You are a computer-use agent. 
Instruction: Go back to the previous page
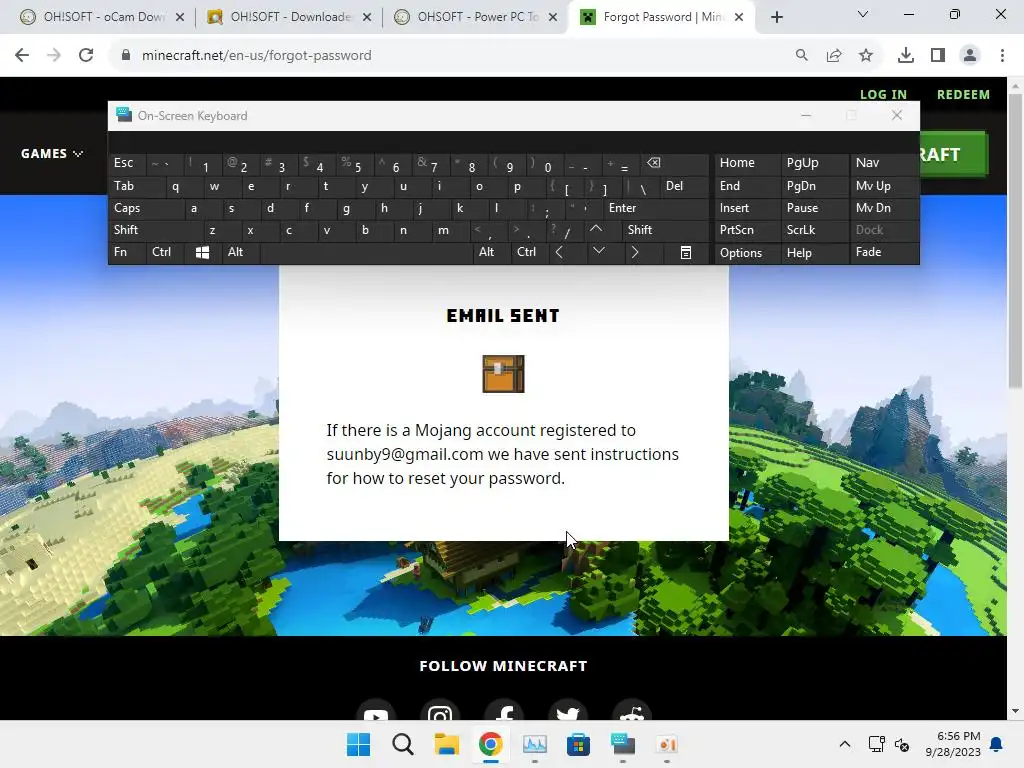point(22,56)
